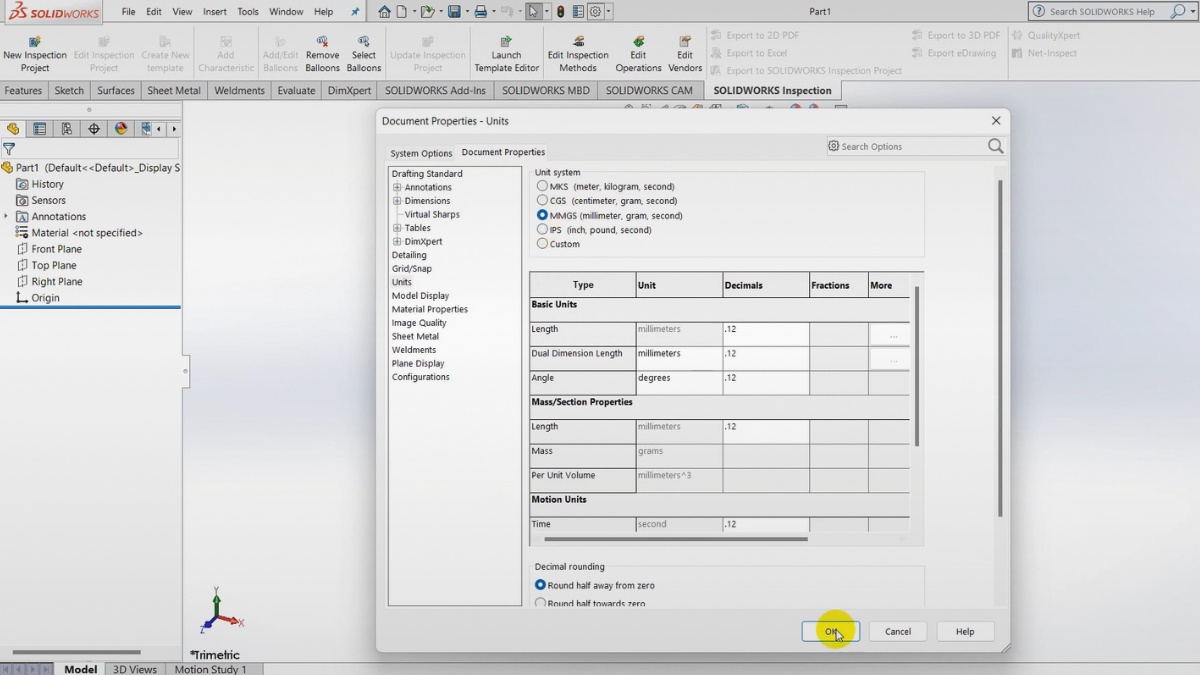1200x675 pixels.
Task: Select CGS (centimeter, gram, second) unit system
Action: (542, 201)
